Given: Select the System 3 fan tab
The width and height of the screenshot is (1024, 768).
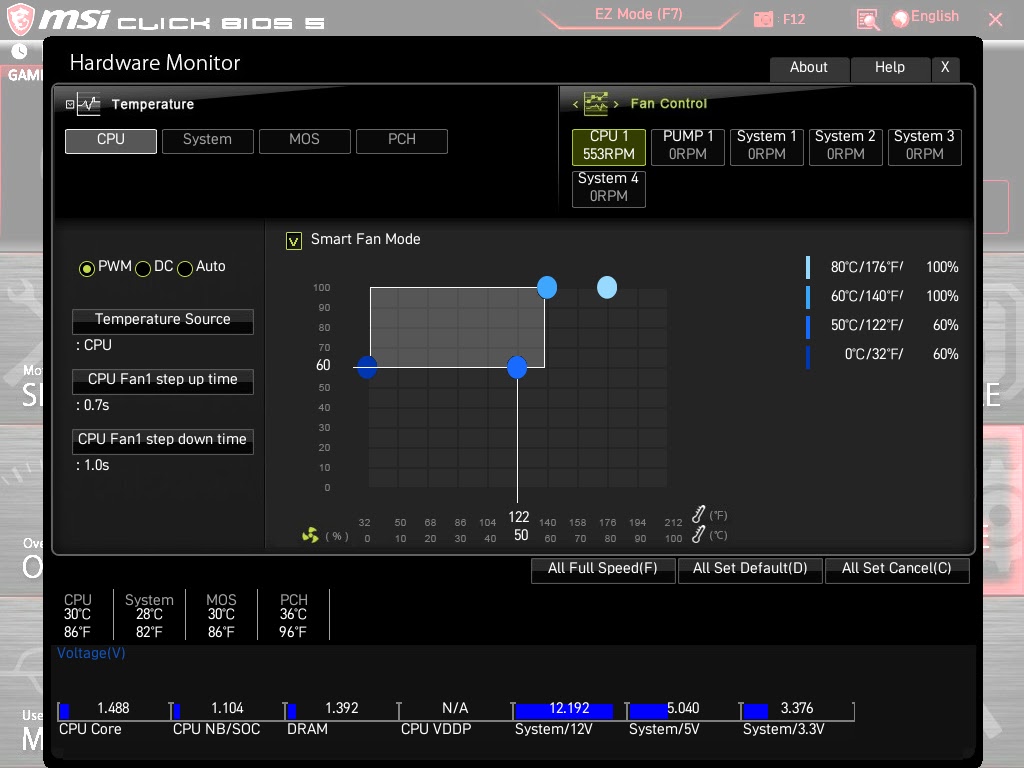Looking at the screenshot, I should click(x=924, y=146).
